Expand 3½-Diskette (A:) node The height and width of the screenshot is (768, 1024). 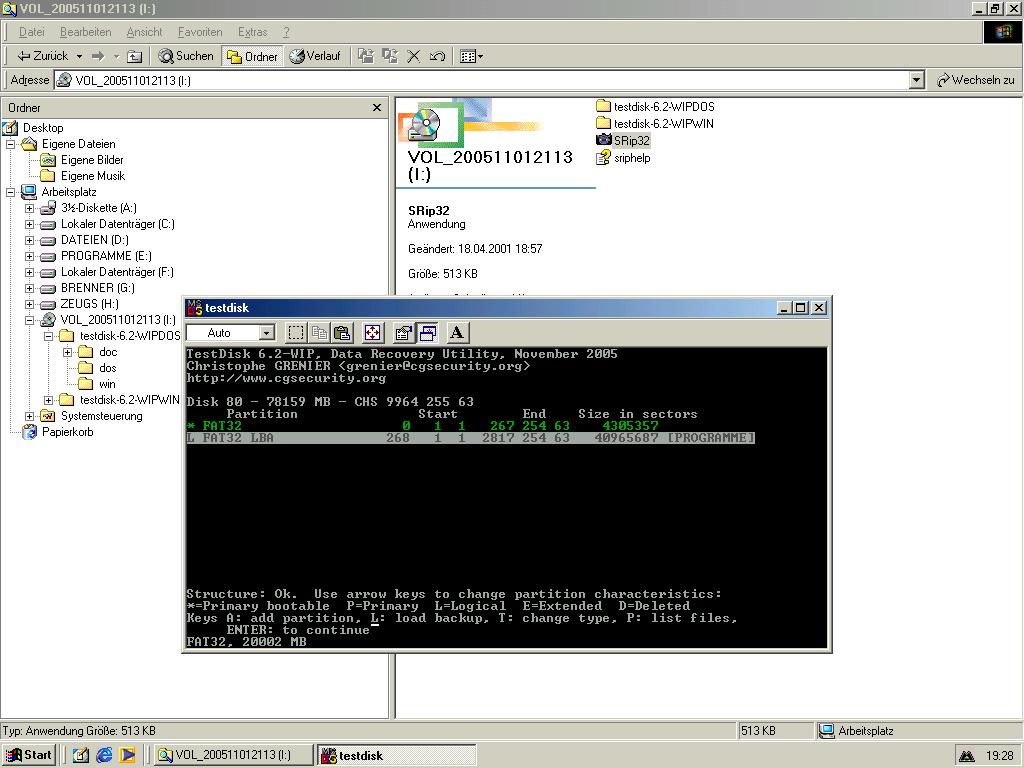29,208
